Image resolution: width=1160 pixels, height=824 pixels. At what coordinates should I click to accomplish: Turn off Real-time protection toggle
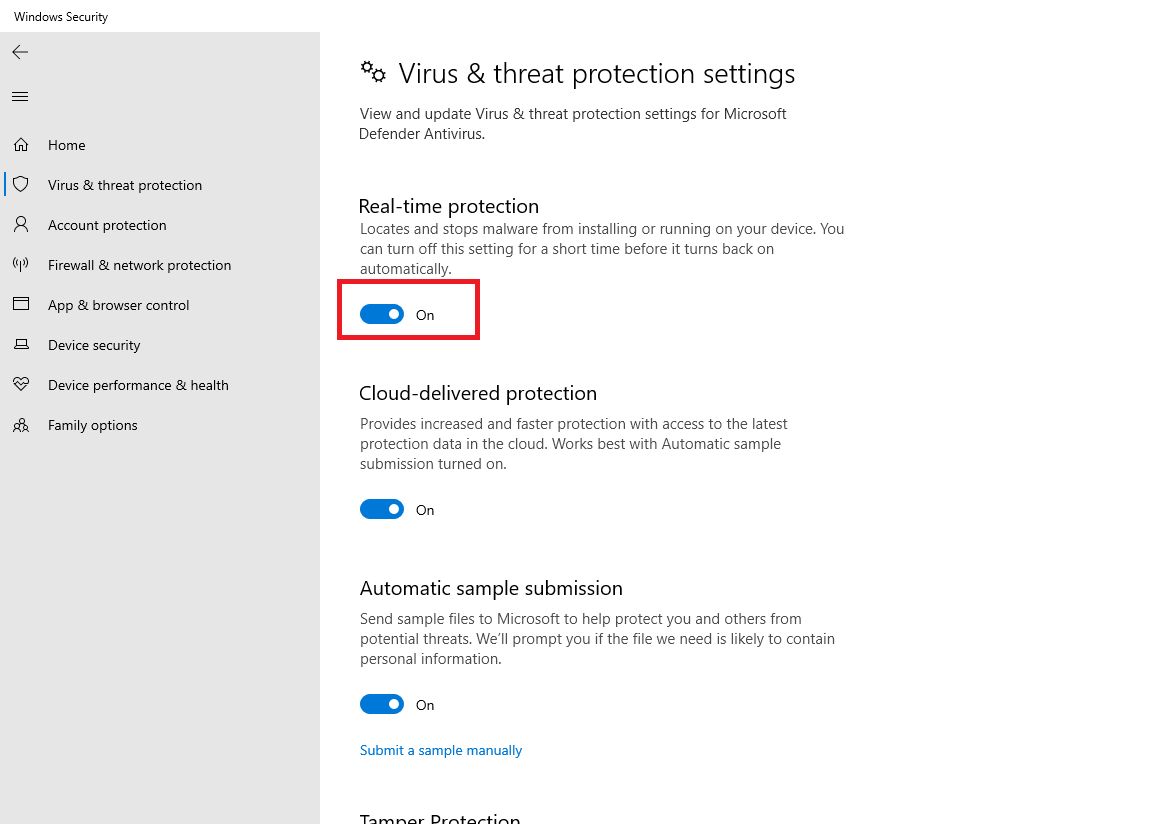382,314
